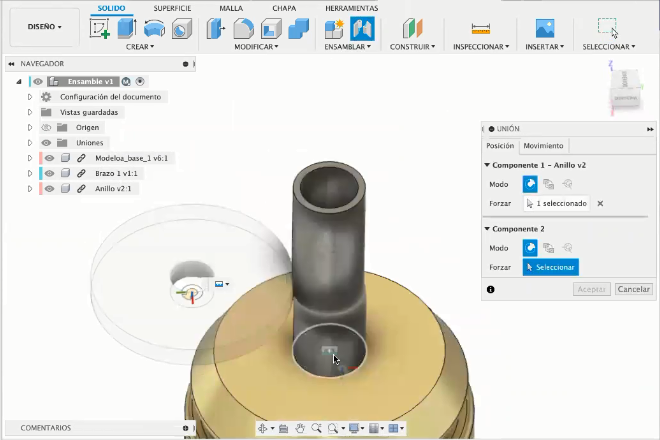
Task: Switch to the Posición tab
Action: coord(500,146)
